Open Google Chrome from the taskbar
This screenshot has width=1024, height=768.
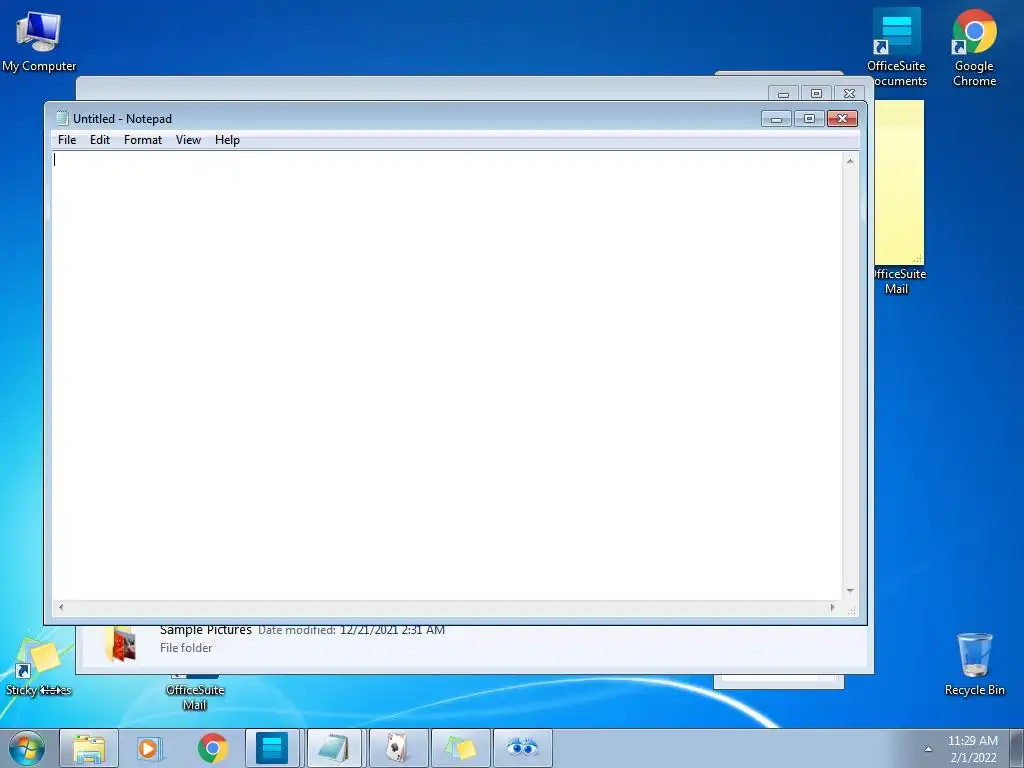(x=212, y=748)
